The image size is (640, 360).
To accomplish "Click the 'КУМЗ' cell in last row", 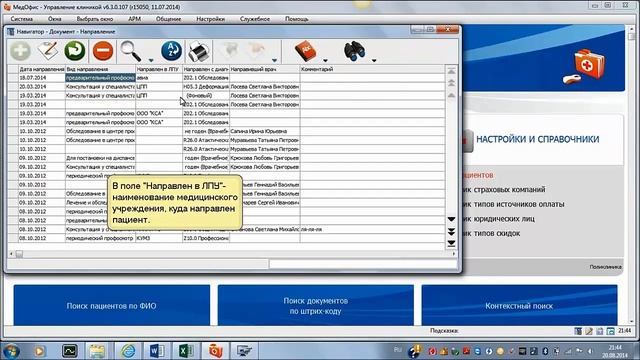I will (159, 238).
